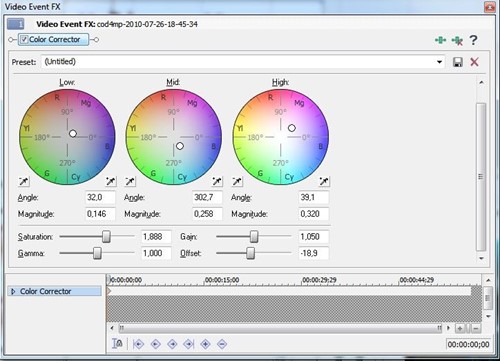The width and height of the screenshot is (500, 361).
Task: Close the Video Event FX window
Action: coord(490,7)
